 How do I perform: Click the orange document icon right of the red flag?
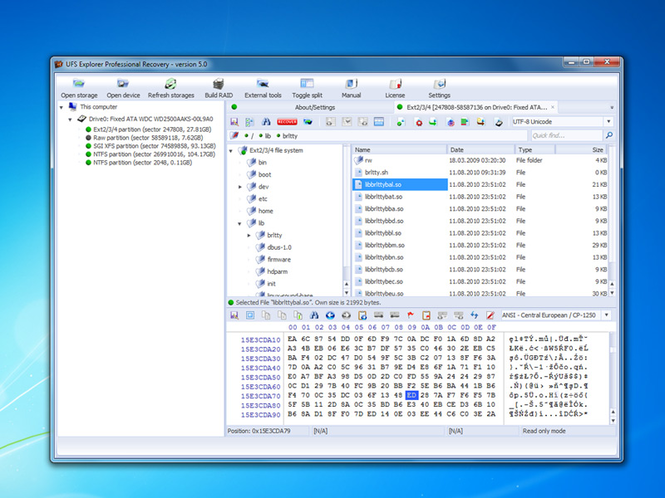426,315
